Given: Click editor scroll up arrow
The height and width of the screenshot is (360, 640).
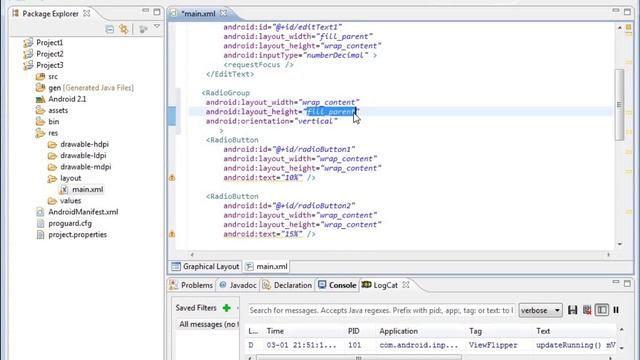Looking at the screenshot, I should pos(619,28).
